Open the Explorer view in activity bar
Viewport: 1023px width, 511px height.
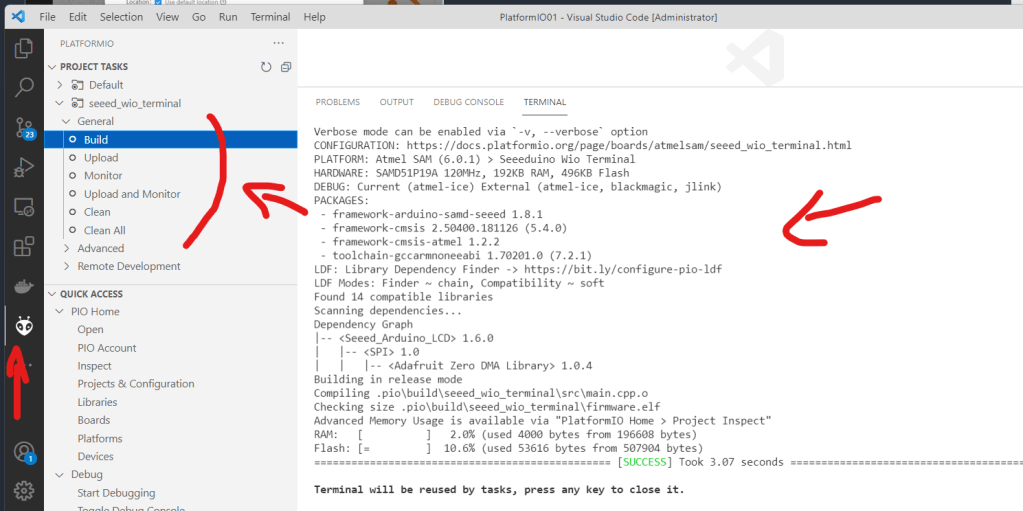click(24, 47)
